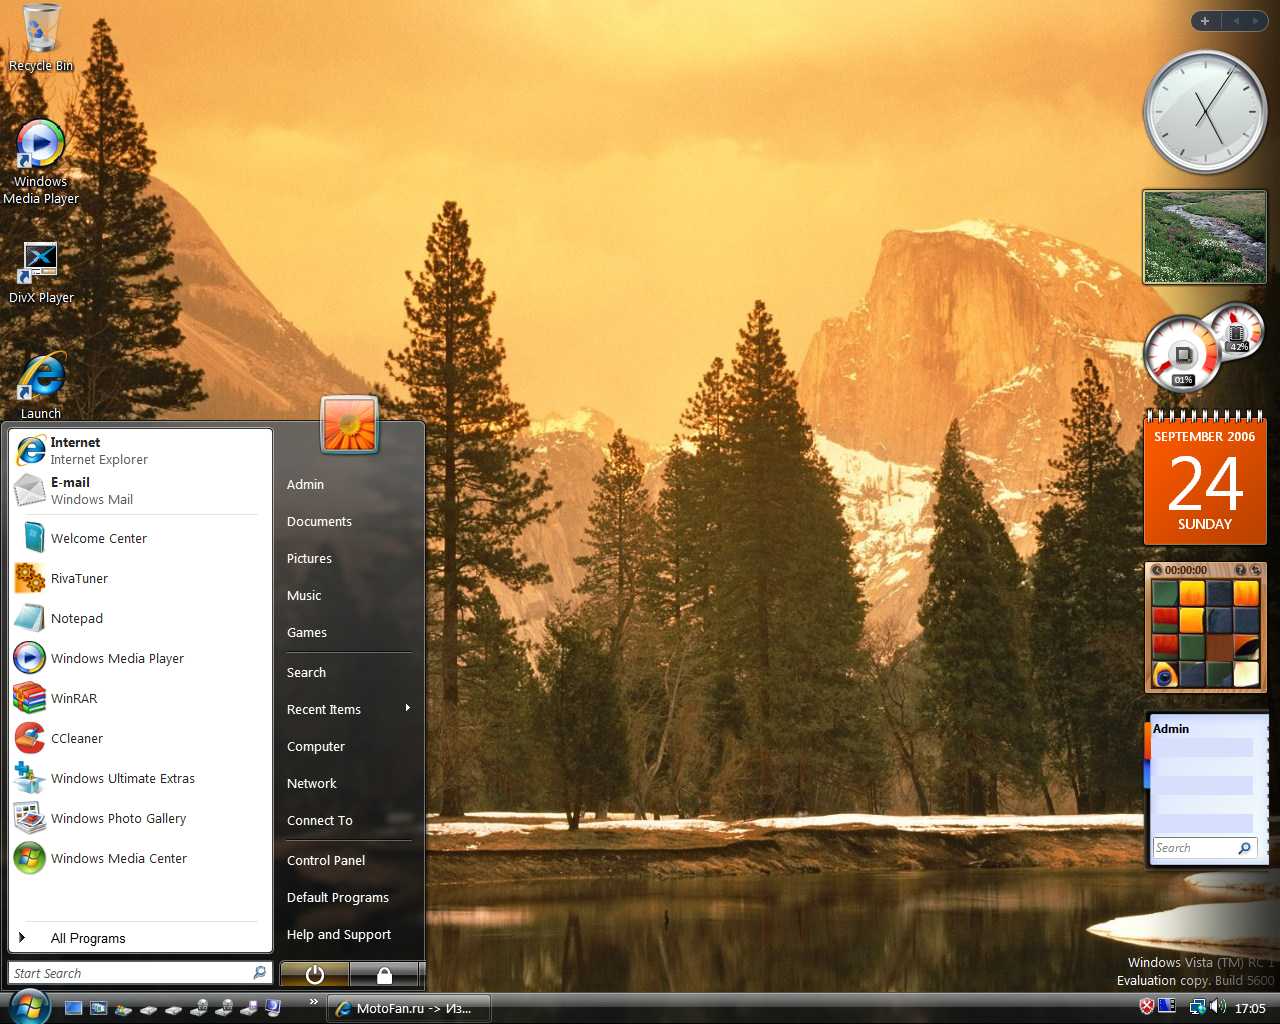The width and height of the screenshot is (1280, 1024).
Task: Click the MotoFan.ru taskbar button
Action: (410, 1008)
